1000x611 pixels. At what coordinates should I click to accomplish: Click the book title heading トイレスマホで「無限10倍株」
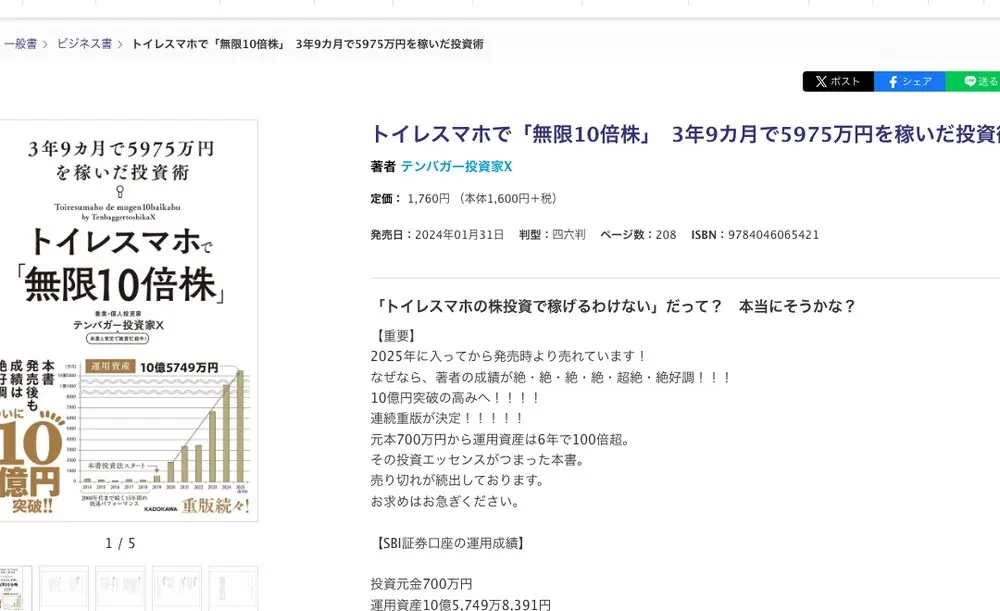[x=685, y=134]
